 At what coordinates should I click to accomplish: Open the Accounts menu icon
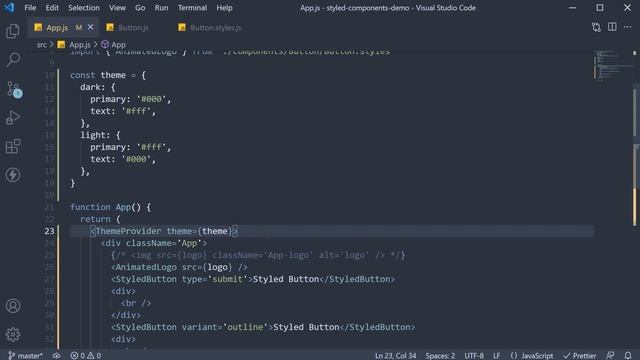13,306
